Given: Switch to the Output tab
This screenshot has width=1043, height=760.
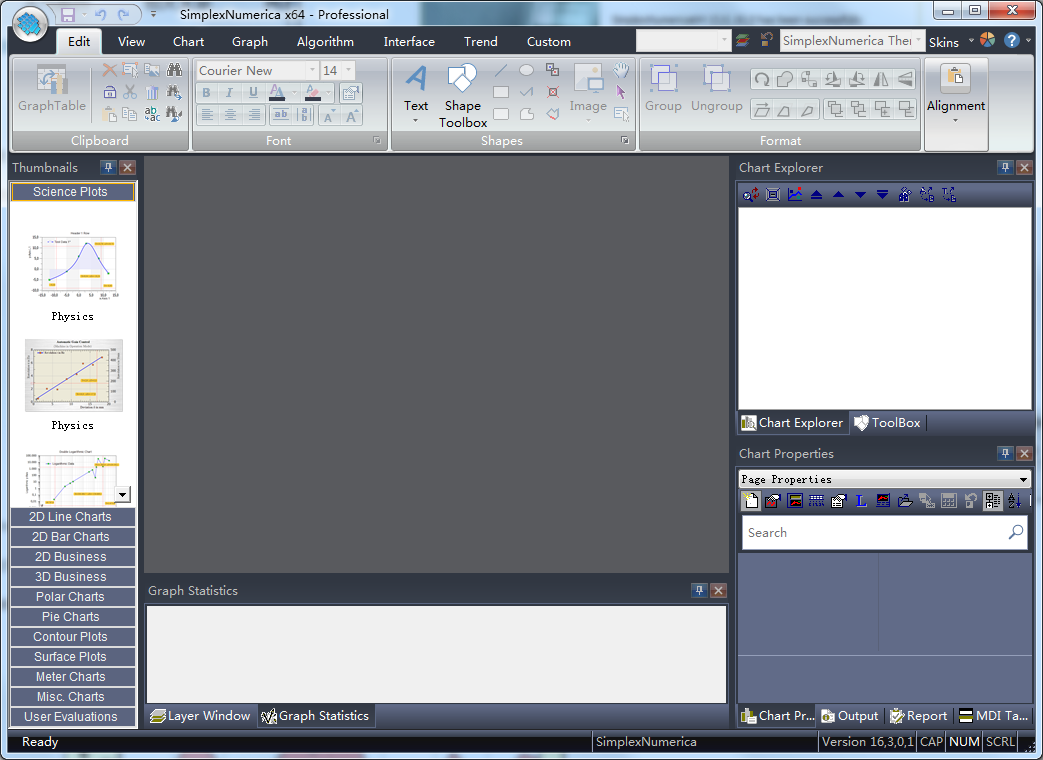Looking at the screenshot, I should (x=850, y=715).
